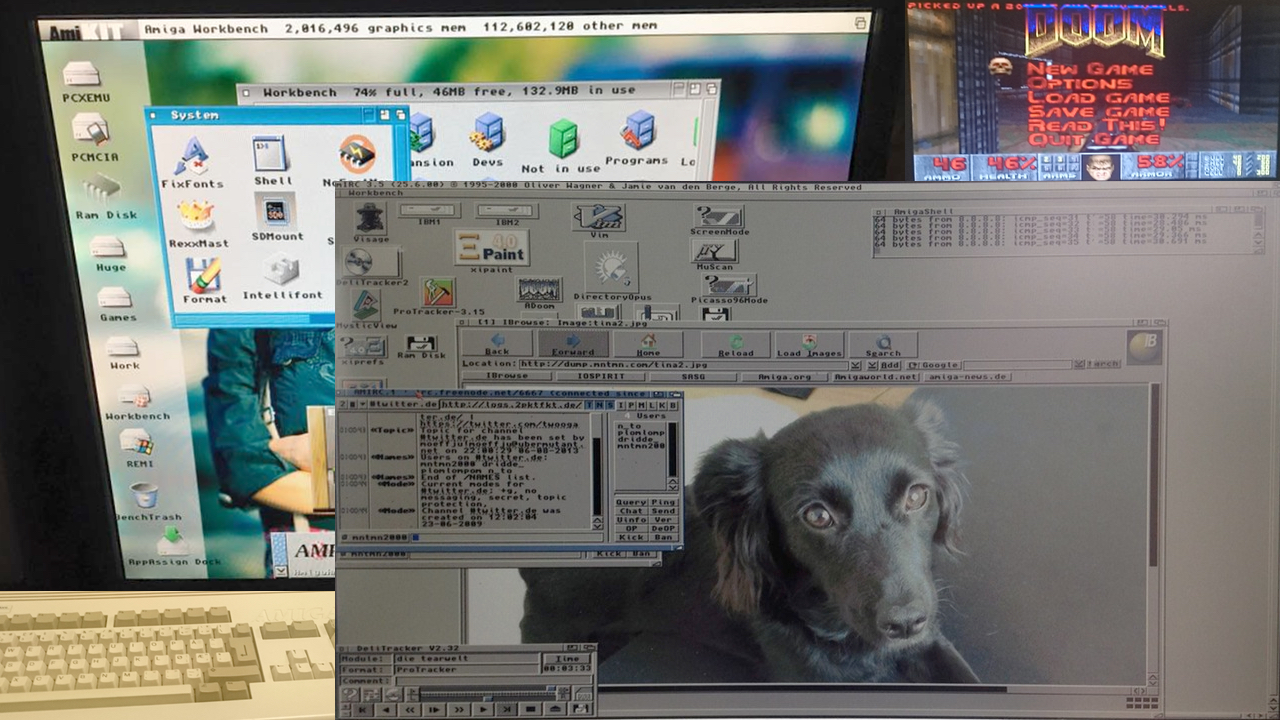Choose Load Game in the Doom menu
The image size is (1280, 720).
1098,98
